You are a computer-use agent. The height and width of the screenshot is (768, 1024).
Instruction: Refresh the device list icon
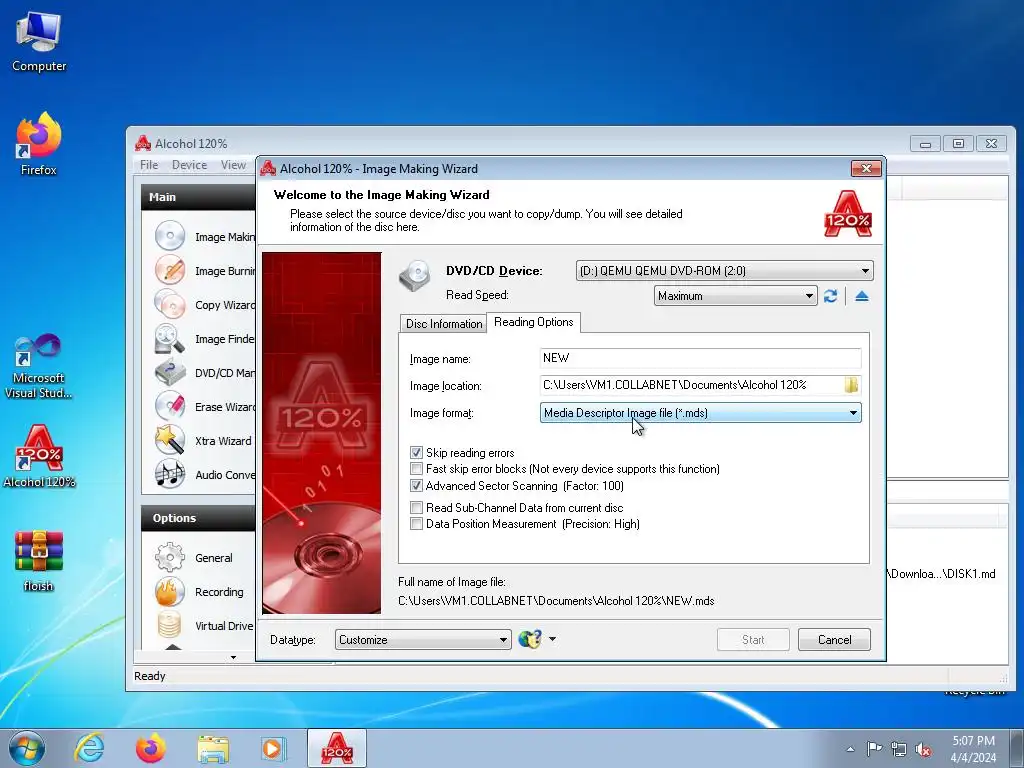(830, 296)
